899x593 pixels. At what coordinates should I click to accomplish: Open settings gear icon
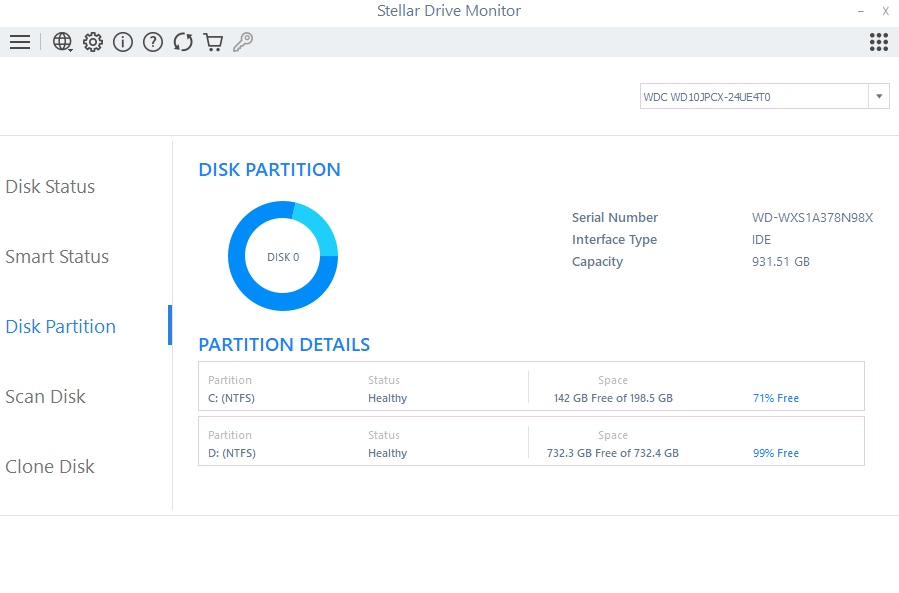[x=93, y=42]
